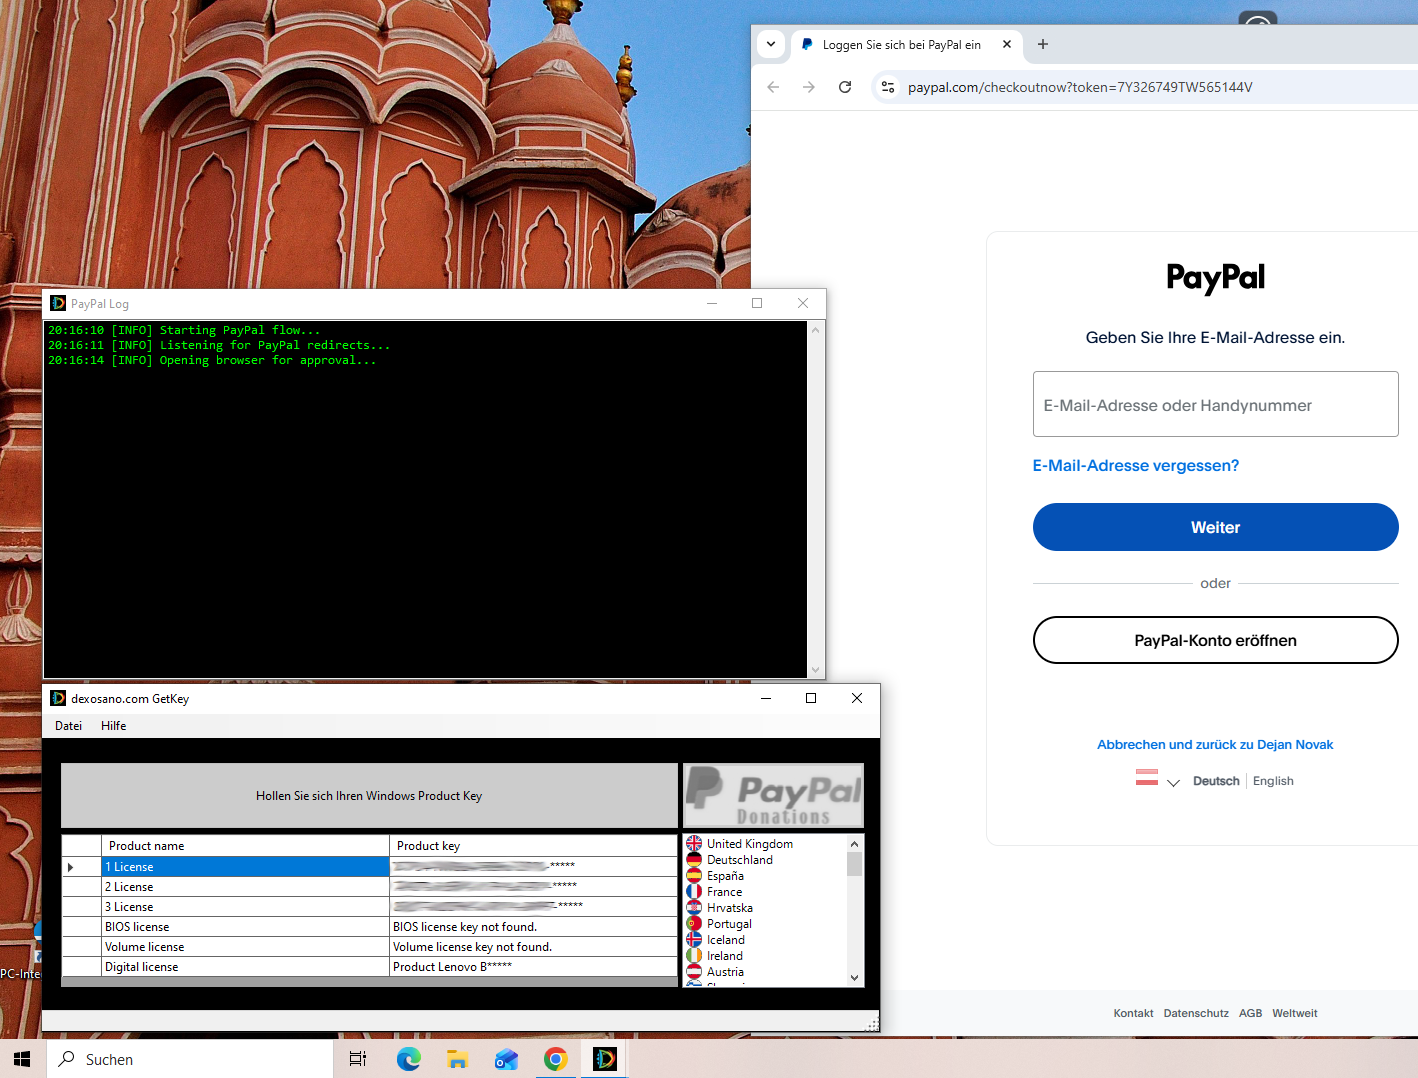Open PayPal-Konto eröffnen
The image size is (1418, 1078).
(1215, 640)
